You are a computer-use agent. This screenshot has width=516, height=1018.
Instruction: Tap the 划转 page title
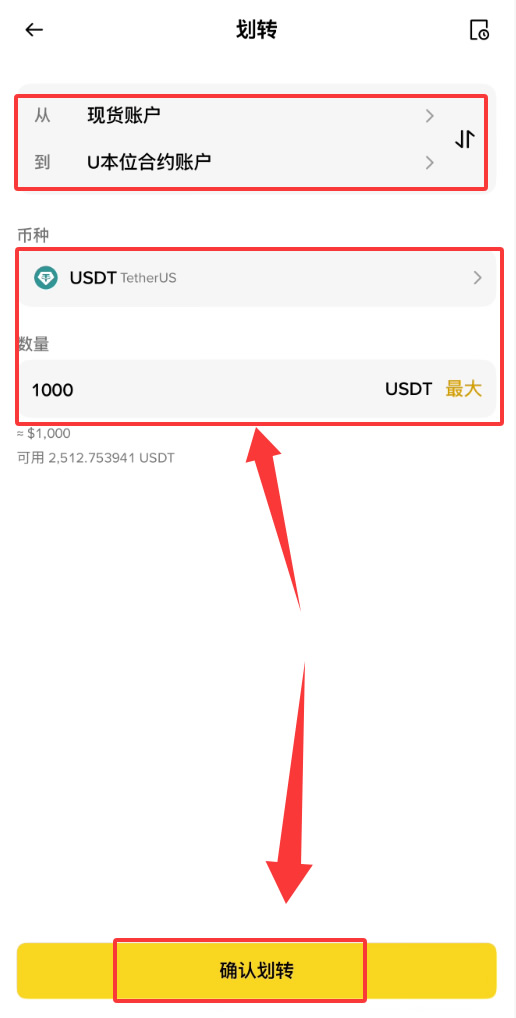point(257,30)
